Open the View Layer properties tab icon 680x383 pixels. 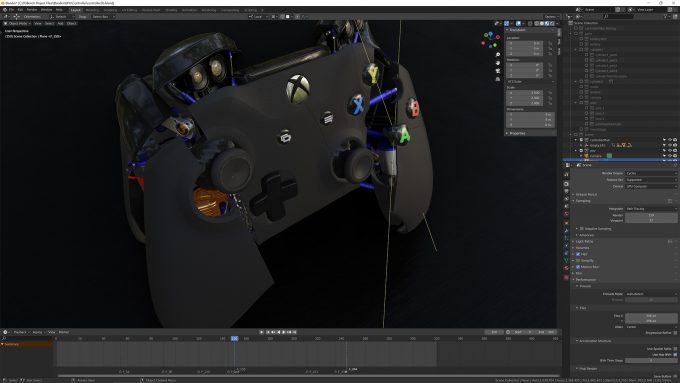pyautogui.click(x=566, y=199)
